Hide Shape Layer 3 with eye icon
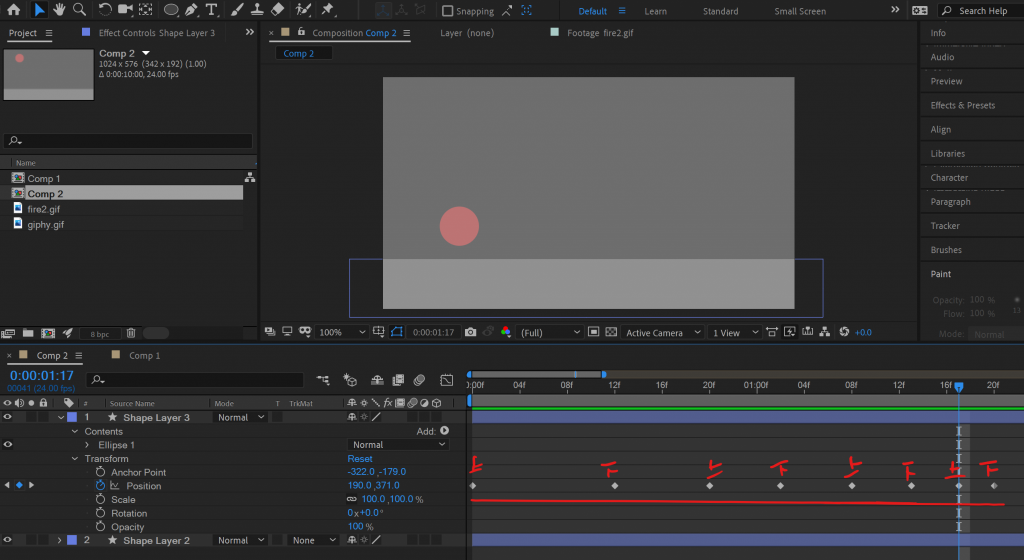Viewport: 1024px width, 560px height. pos(8,417)
